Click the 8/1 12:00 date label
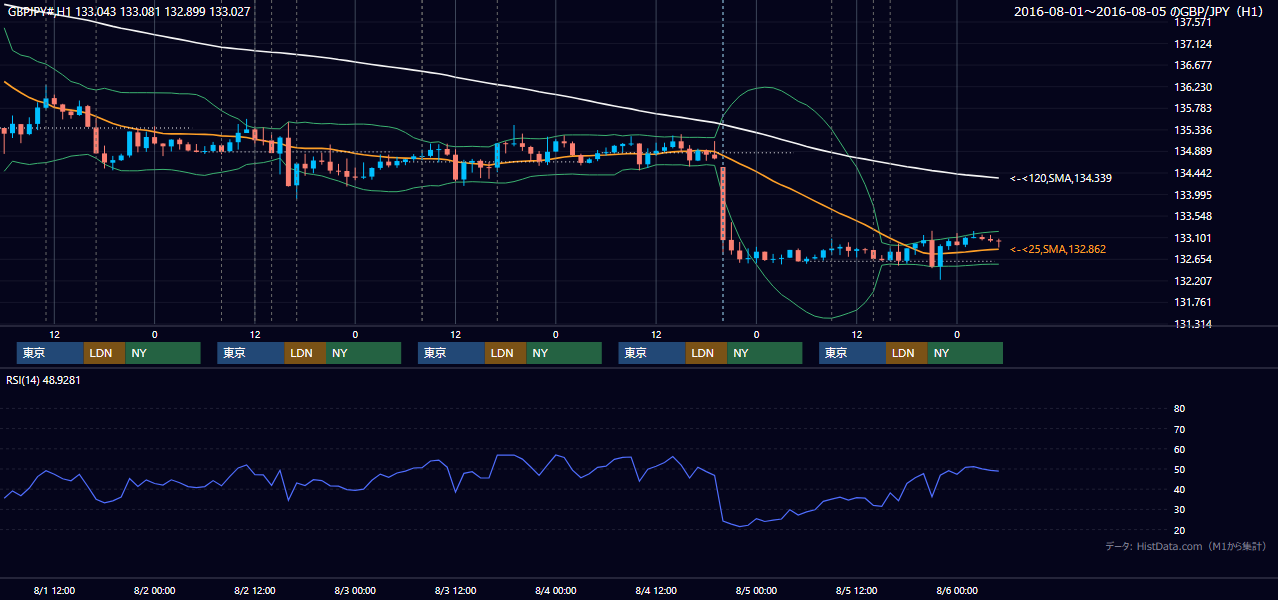Screen dimensions: 1278x600 [x=54, y=591]
